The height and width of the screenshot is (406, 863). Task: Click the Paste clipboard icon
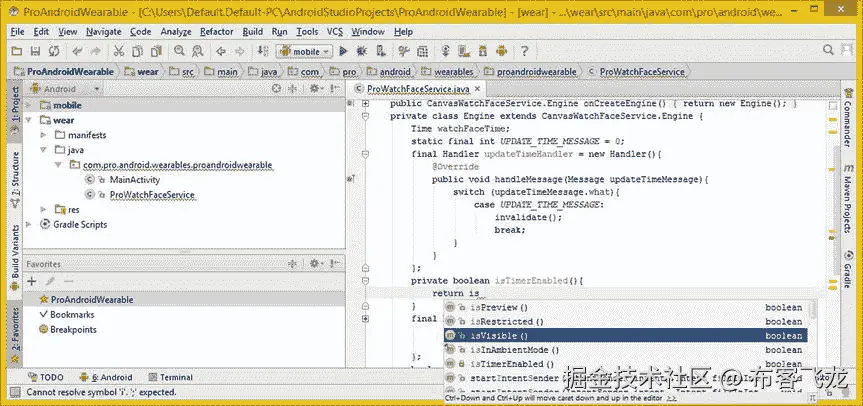(156, 51)
